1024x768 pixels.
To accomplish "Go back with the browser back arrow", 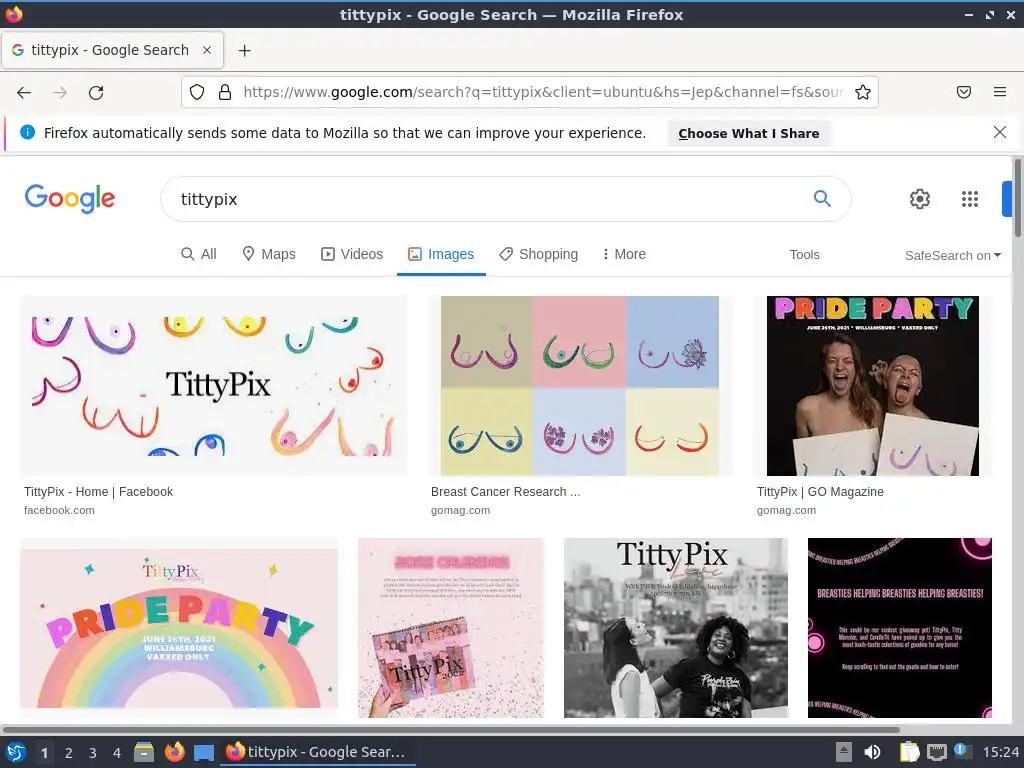I will coord(24,93).
